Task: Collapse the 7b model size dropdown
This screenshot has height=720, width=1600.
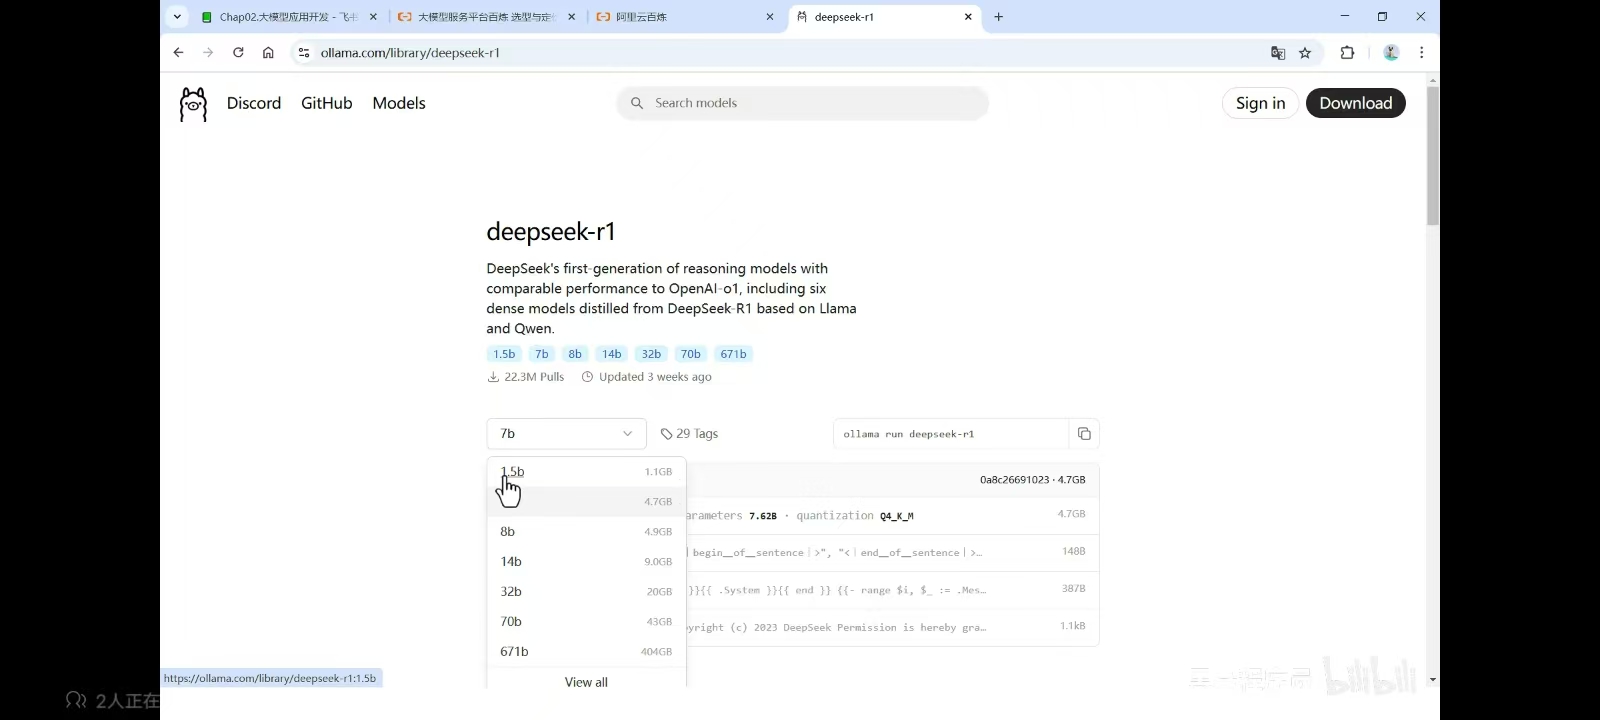Action: pos(566,434)
